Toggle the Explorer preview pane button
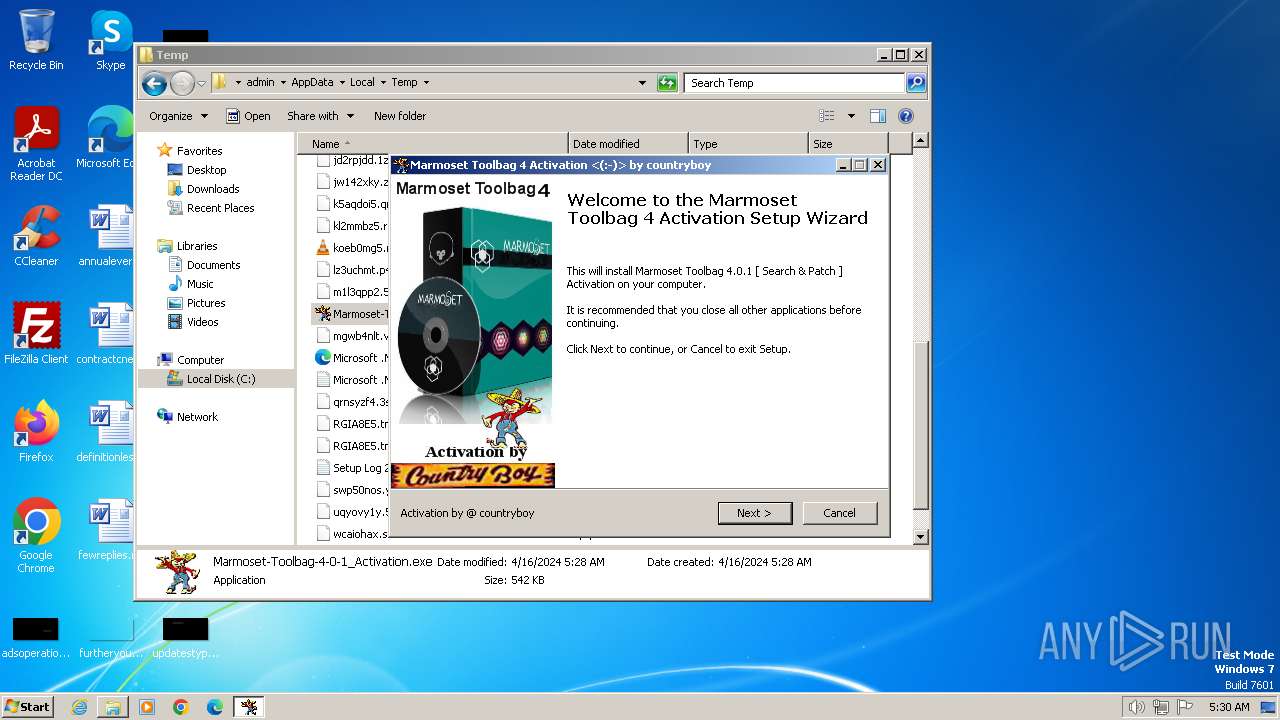Screen dimensions: 1280x720 pos(878,116)
